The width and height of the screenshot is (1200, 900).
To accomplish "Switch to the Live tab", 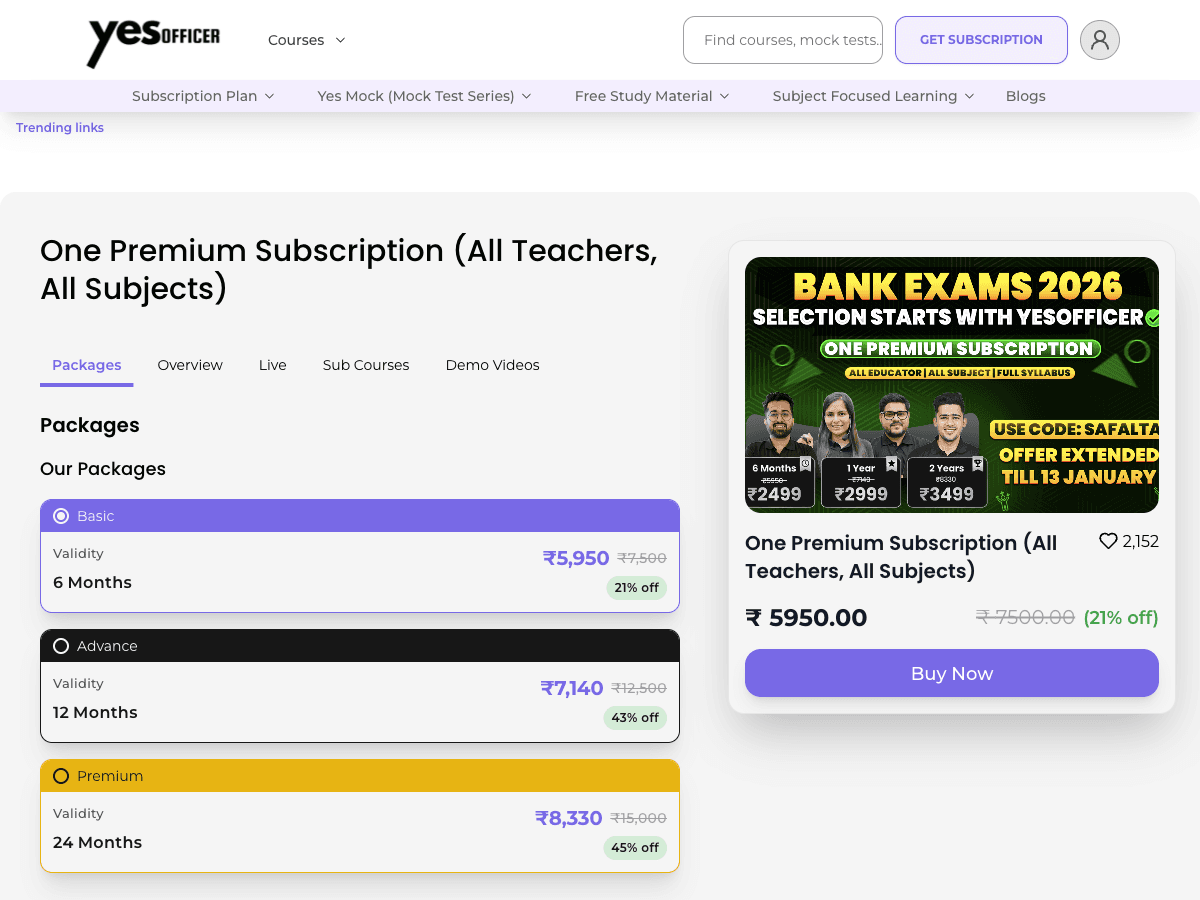I will [x=272, y=365].
